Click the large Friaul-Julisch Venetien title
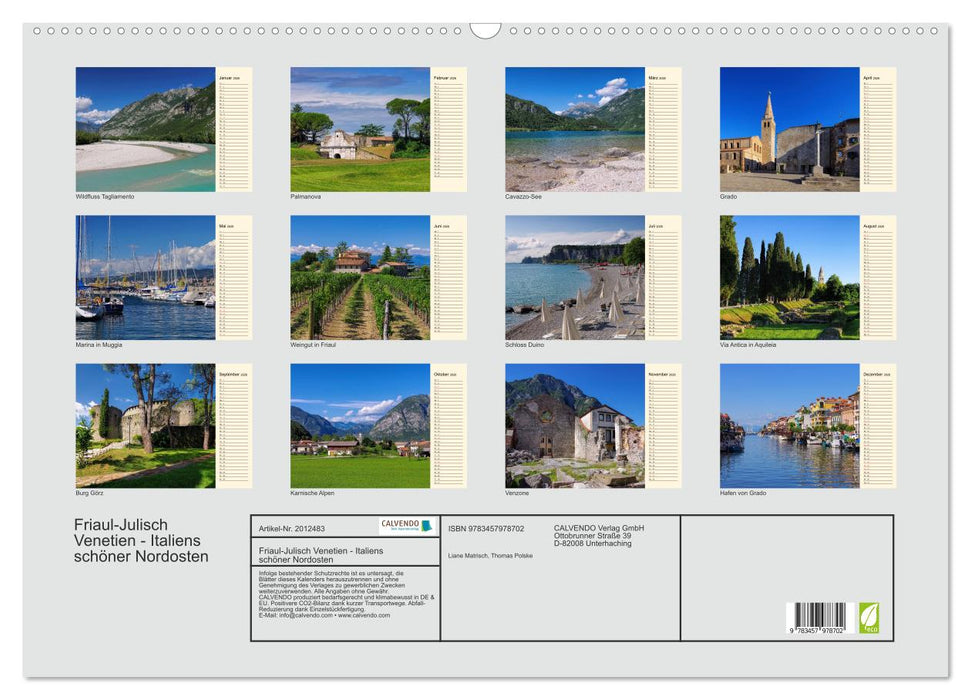This screenshot has width=971, height=700. (x=141, y=540)
